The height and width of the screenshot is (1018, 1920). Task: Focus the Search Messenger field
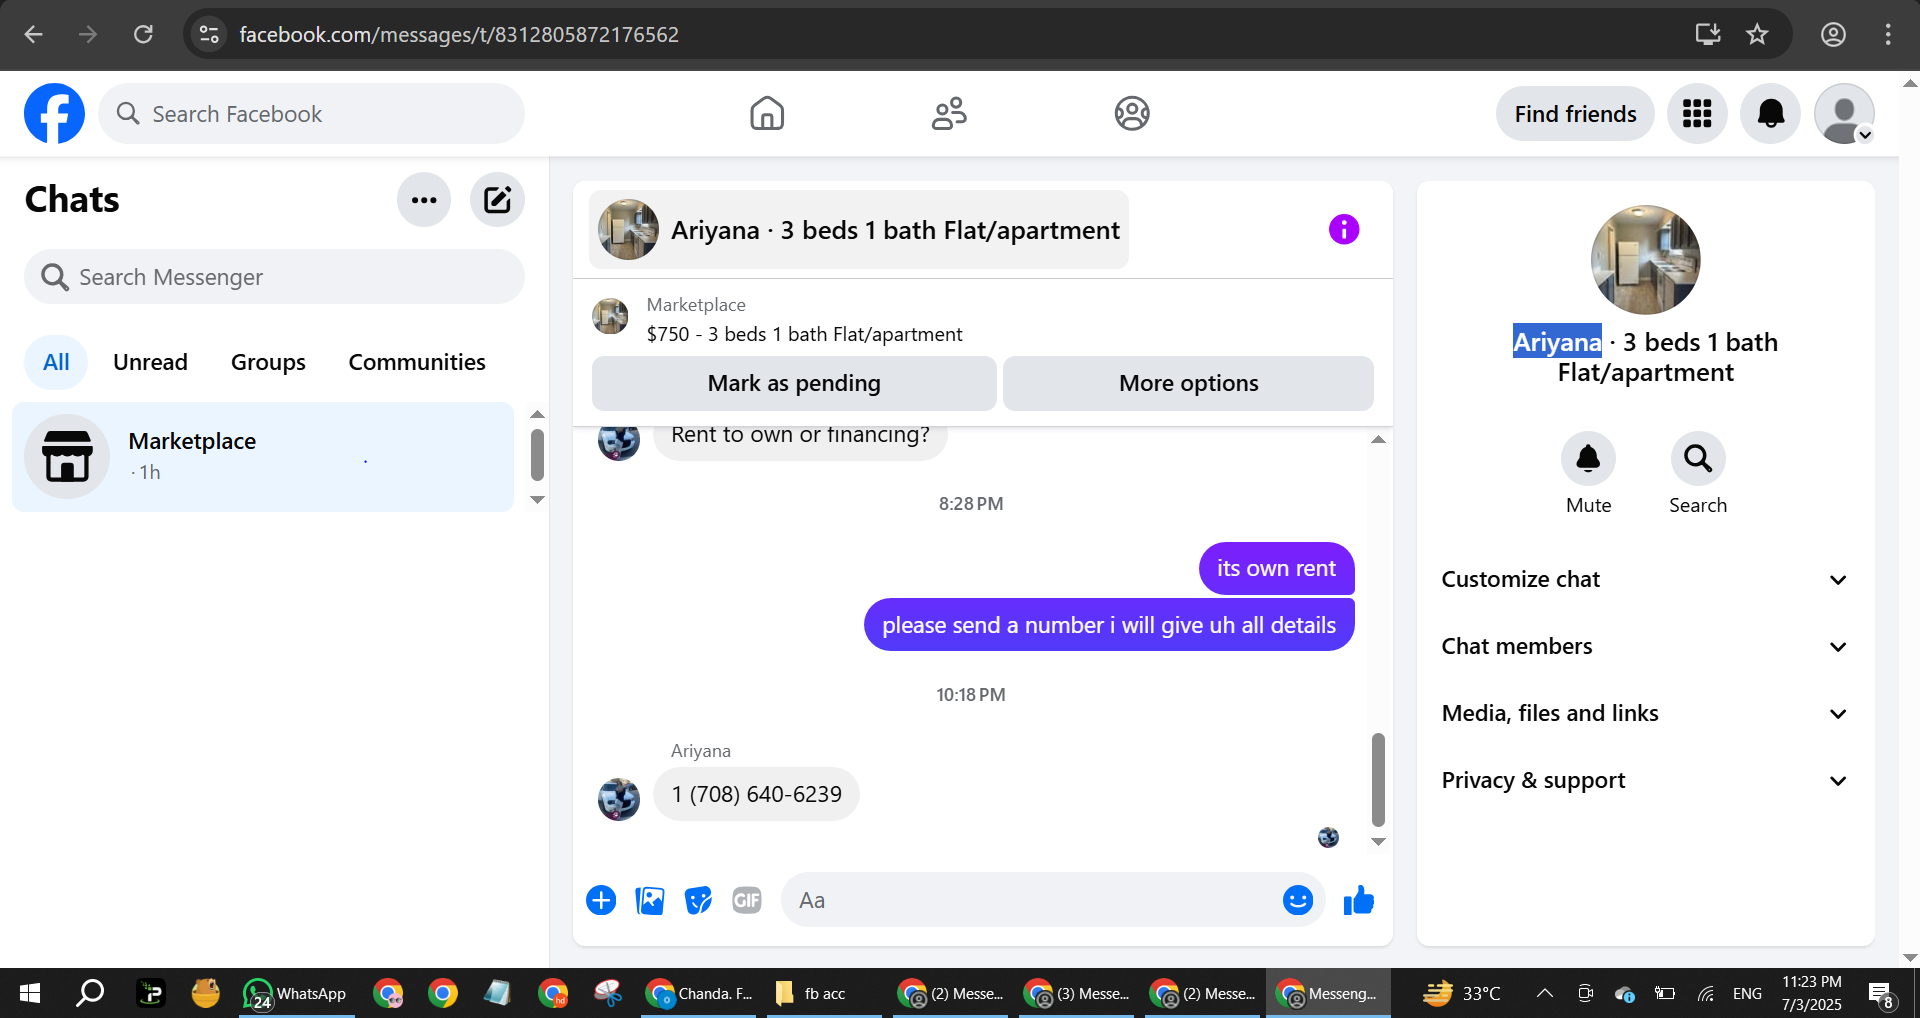[274, 277]
